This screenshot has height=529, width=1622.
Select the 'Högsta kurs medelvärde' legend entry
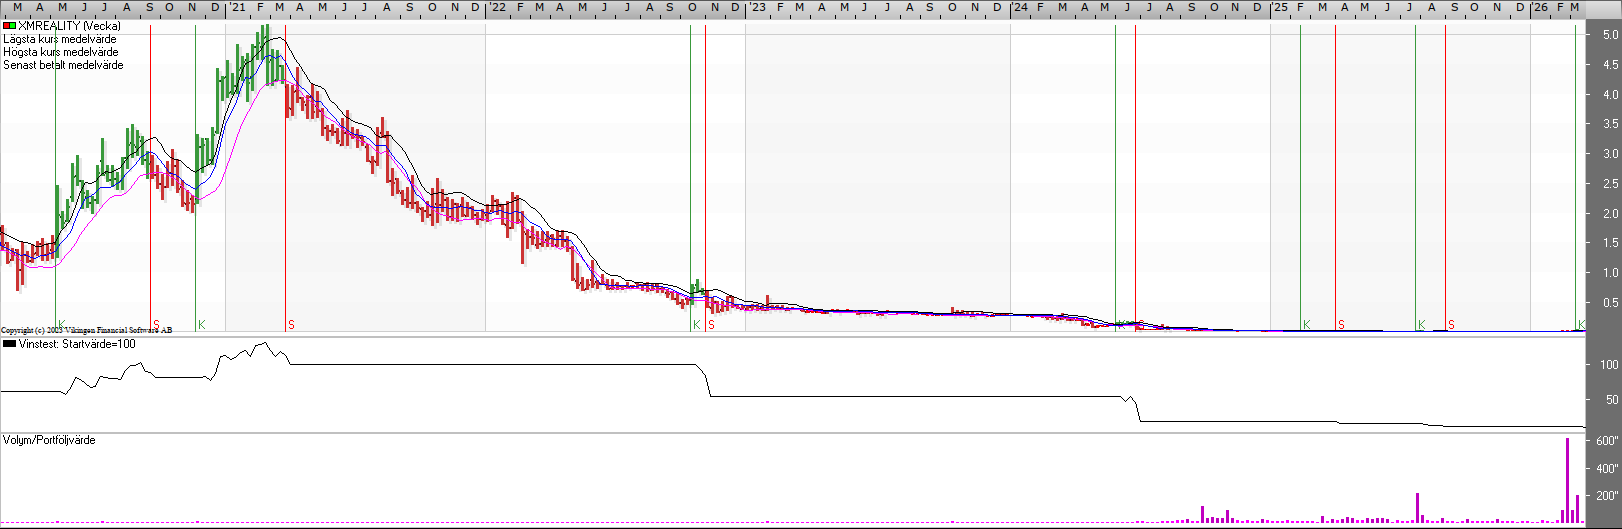61,52
